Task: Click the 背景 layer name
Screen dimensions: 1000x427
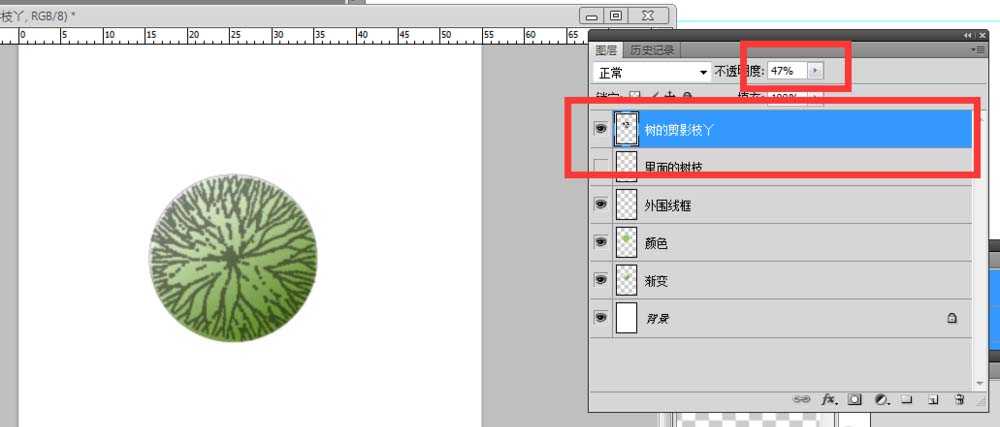Action: (x=657, y=318)
